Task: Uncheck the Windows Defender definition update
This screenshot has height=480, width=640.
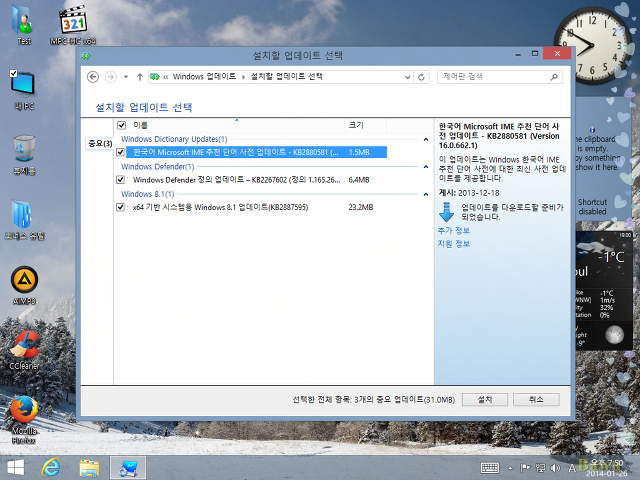Action: [x=120, y=180]
